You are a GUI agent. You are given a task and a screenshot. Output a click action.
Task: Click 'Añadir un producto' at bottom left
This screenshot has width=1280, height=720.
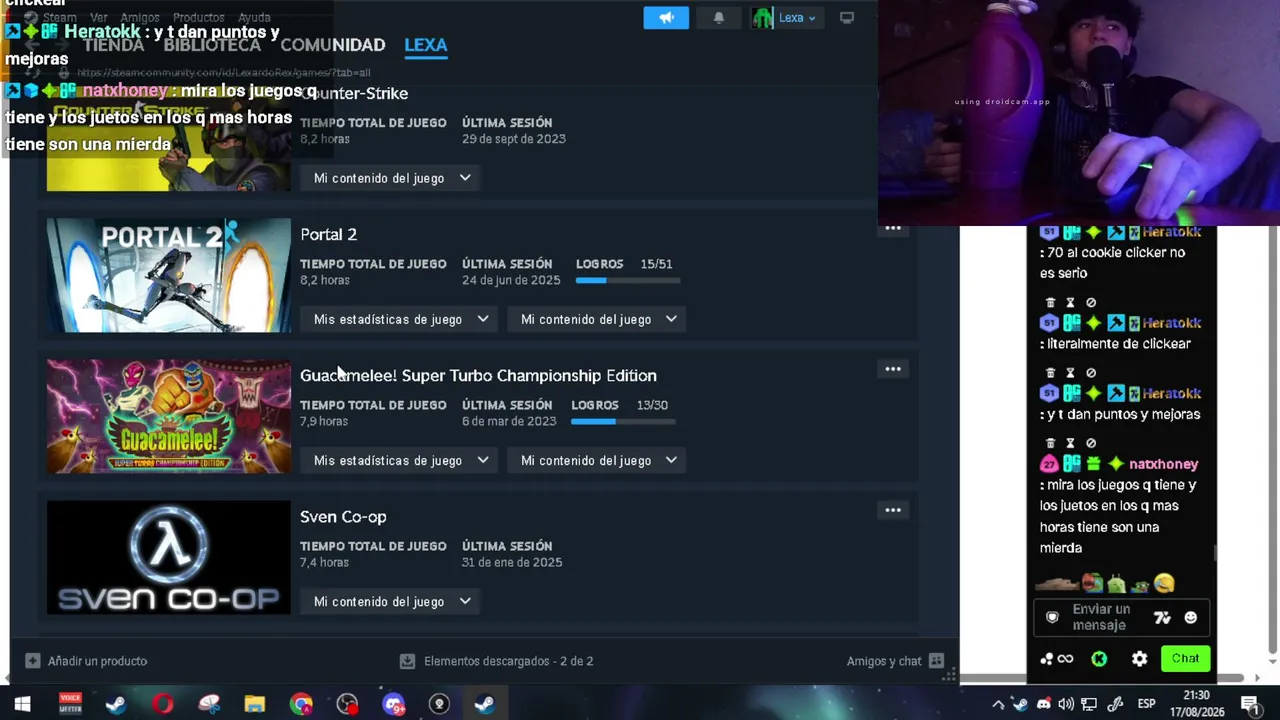tap(86, 661)
